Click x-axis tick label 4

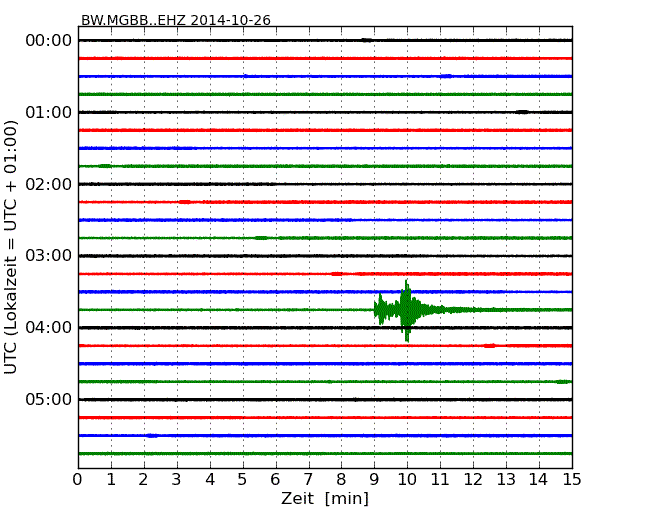point(210,480)
